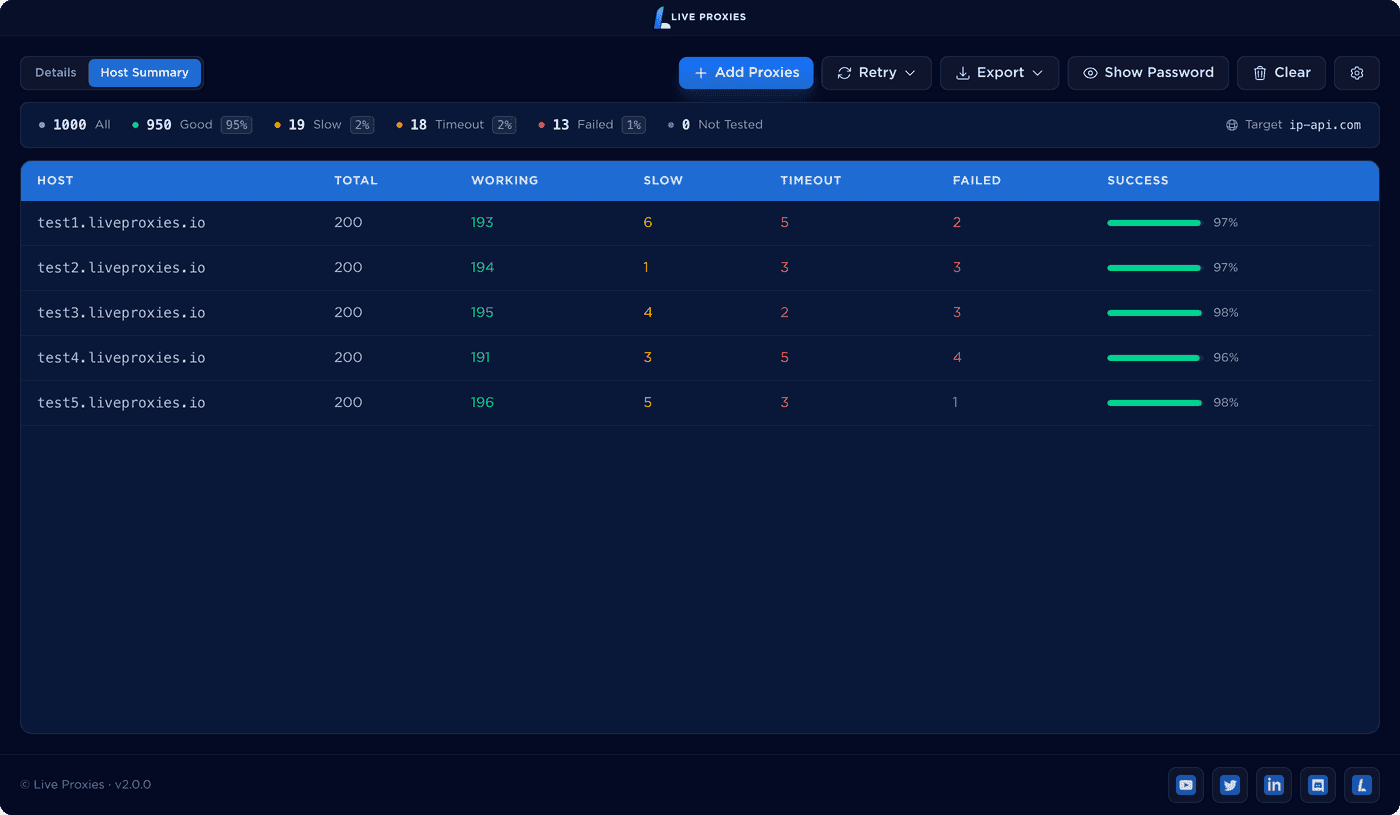This screenshot has width=1400, height=815.
Task: Click test4's failed count 4
Action: click(x=957, y=358)
